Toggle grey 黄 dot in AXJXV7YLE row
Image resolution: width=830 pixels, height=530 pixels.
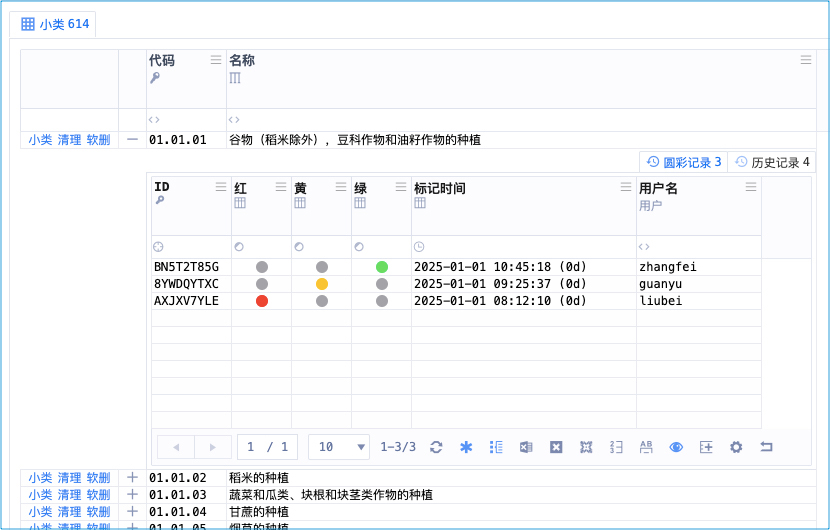322,301
